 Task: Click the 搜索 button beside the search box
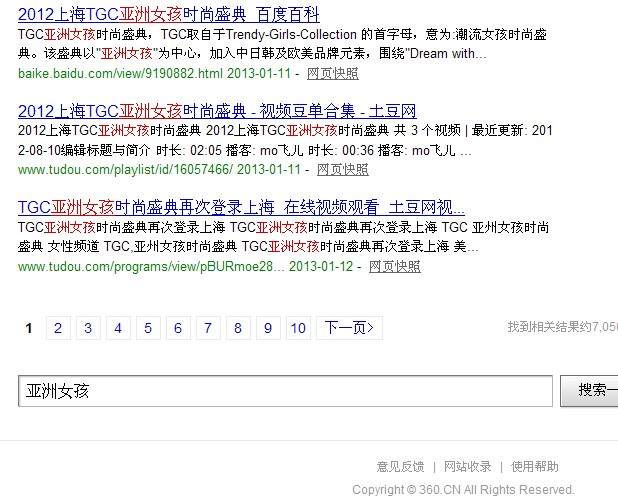click(x=589, y=391)
